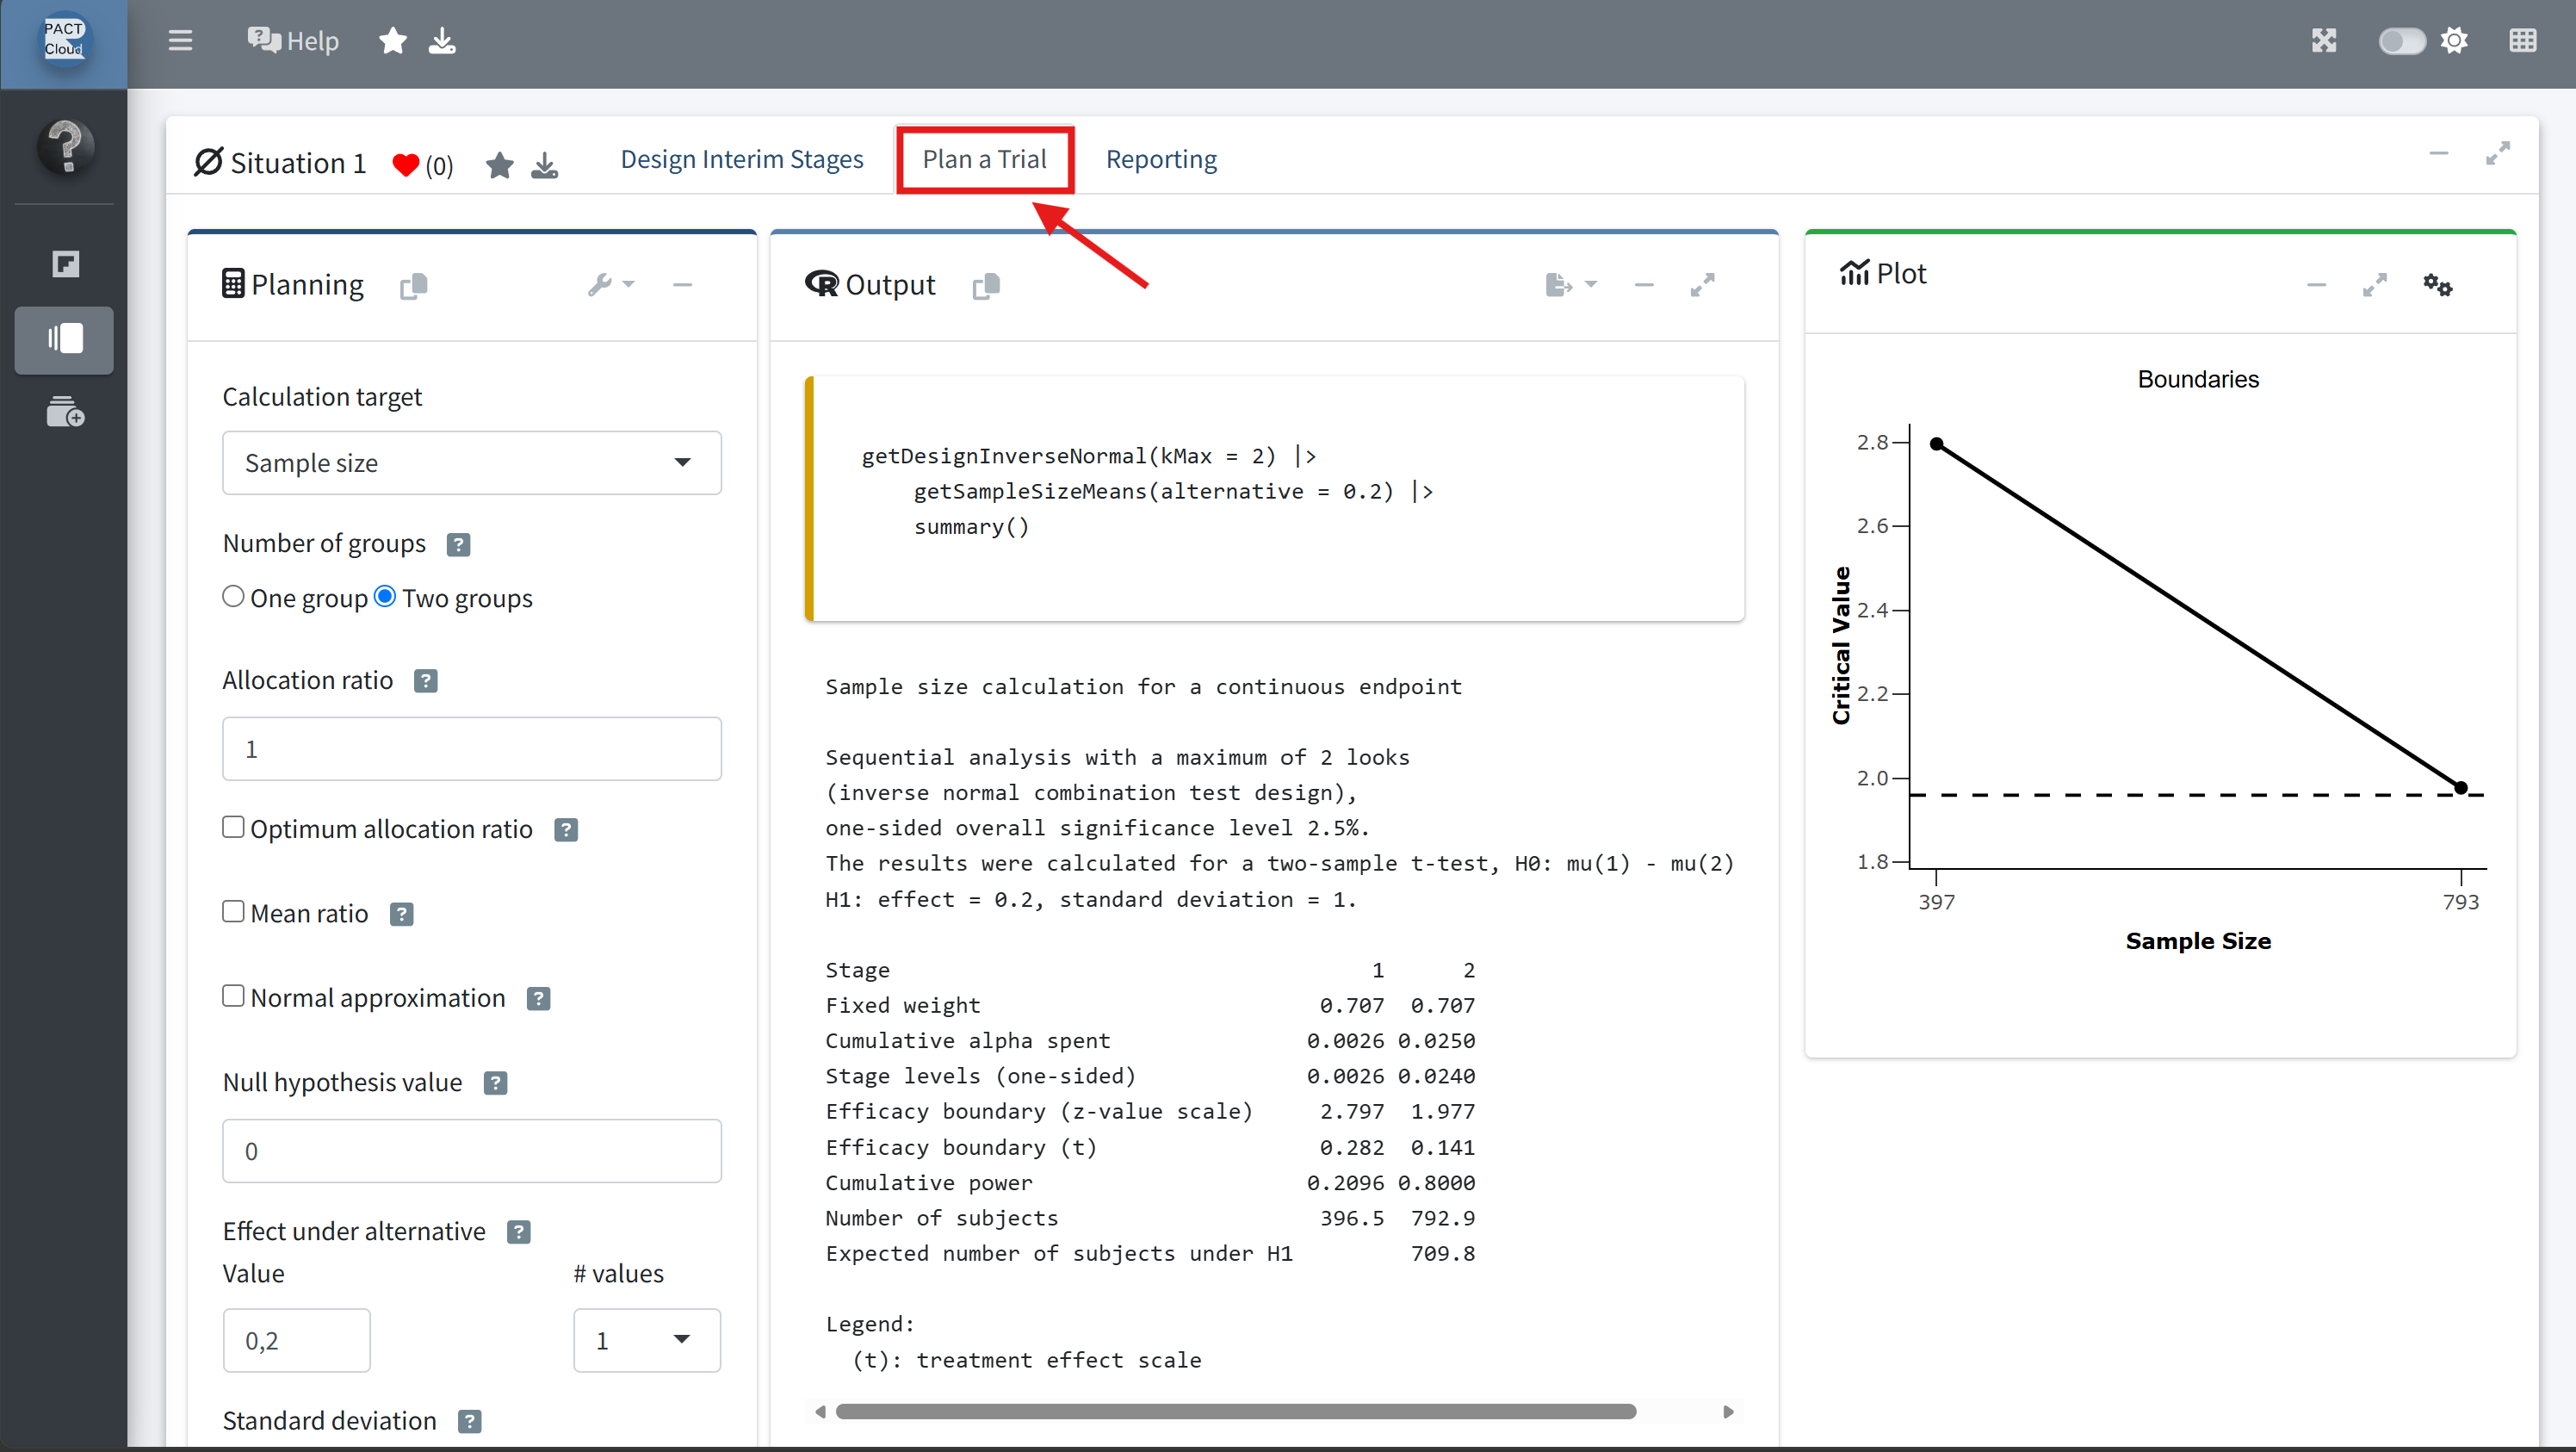This screenshot has height=1452, width=2576.
Task: Open Planning wrench tools dropdown
Action: click(x=610, y=285)
